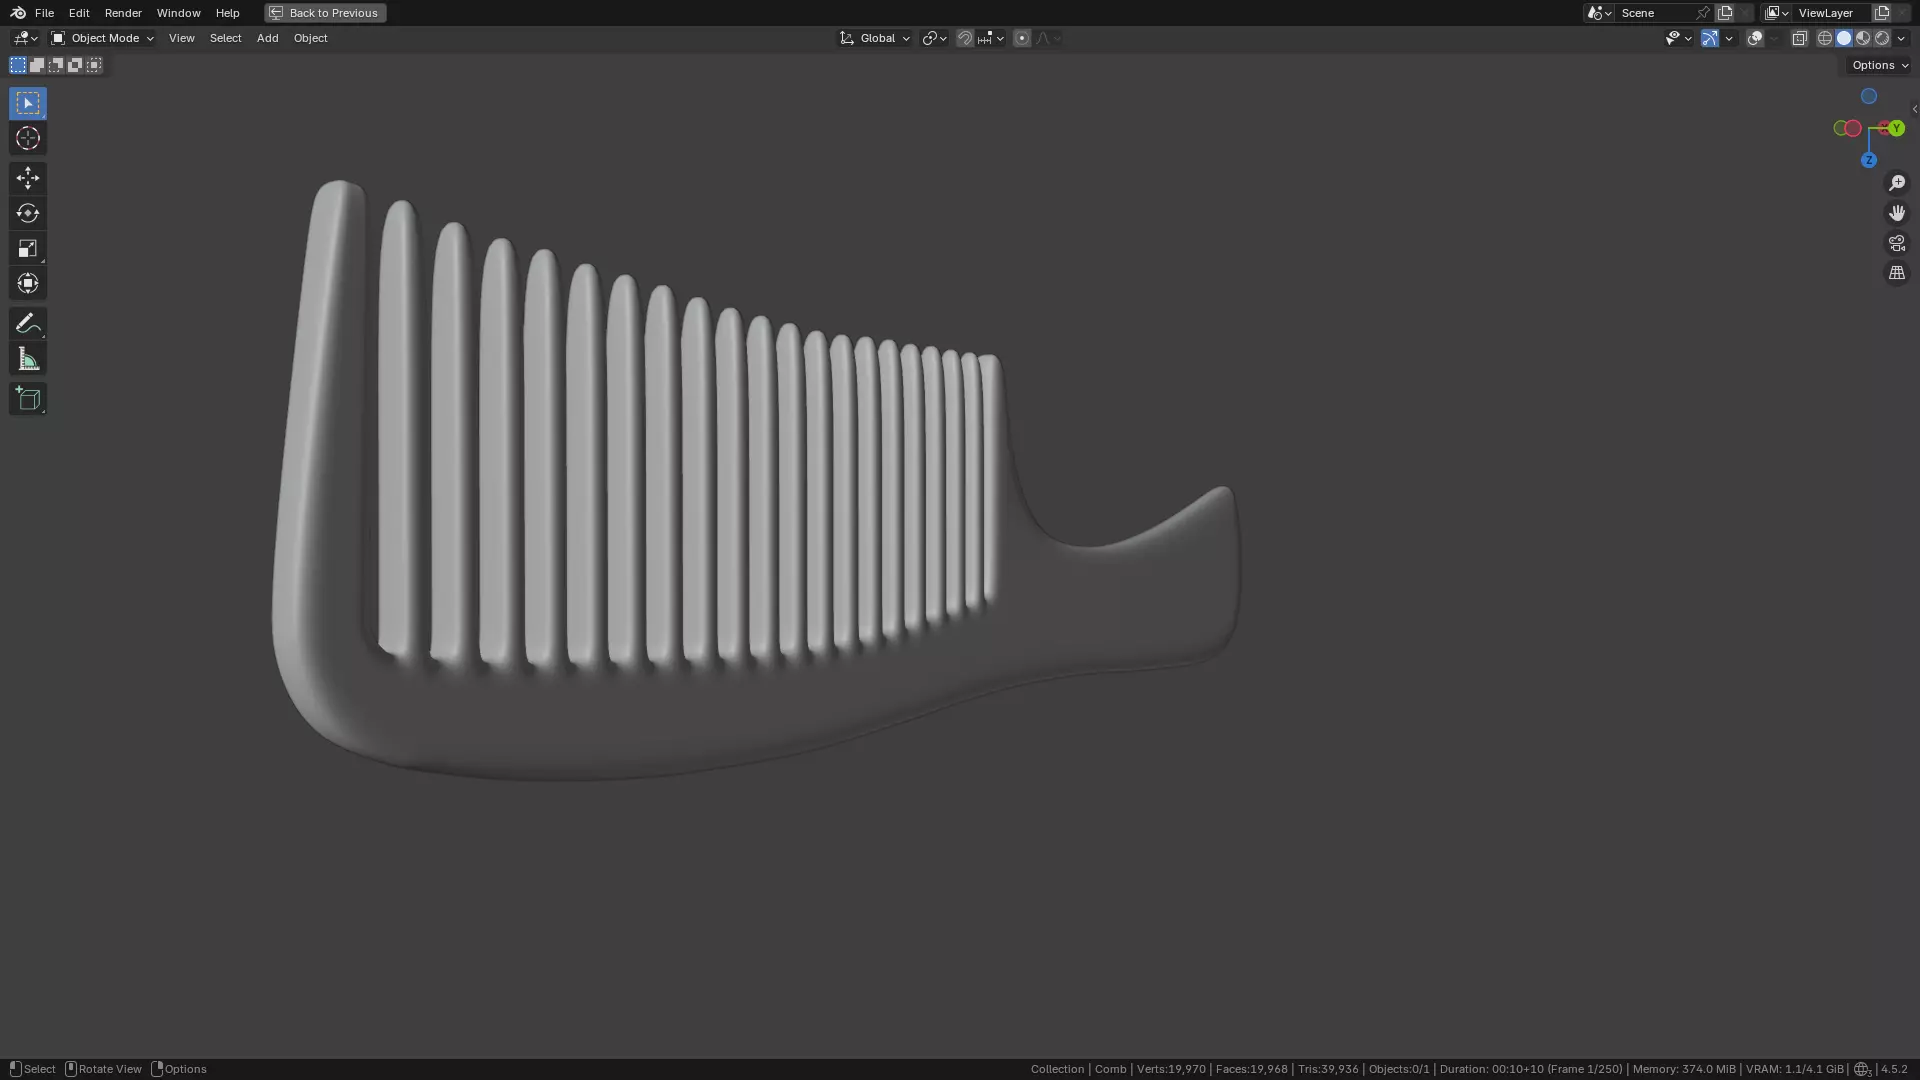Click the blue Z axis gizmo ball

pos(1868,160)
